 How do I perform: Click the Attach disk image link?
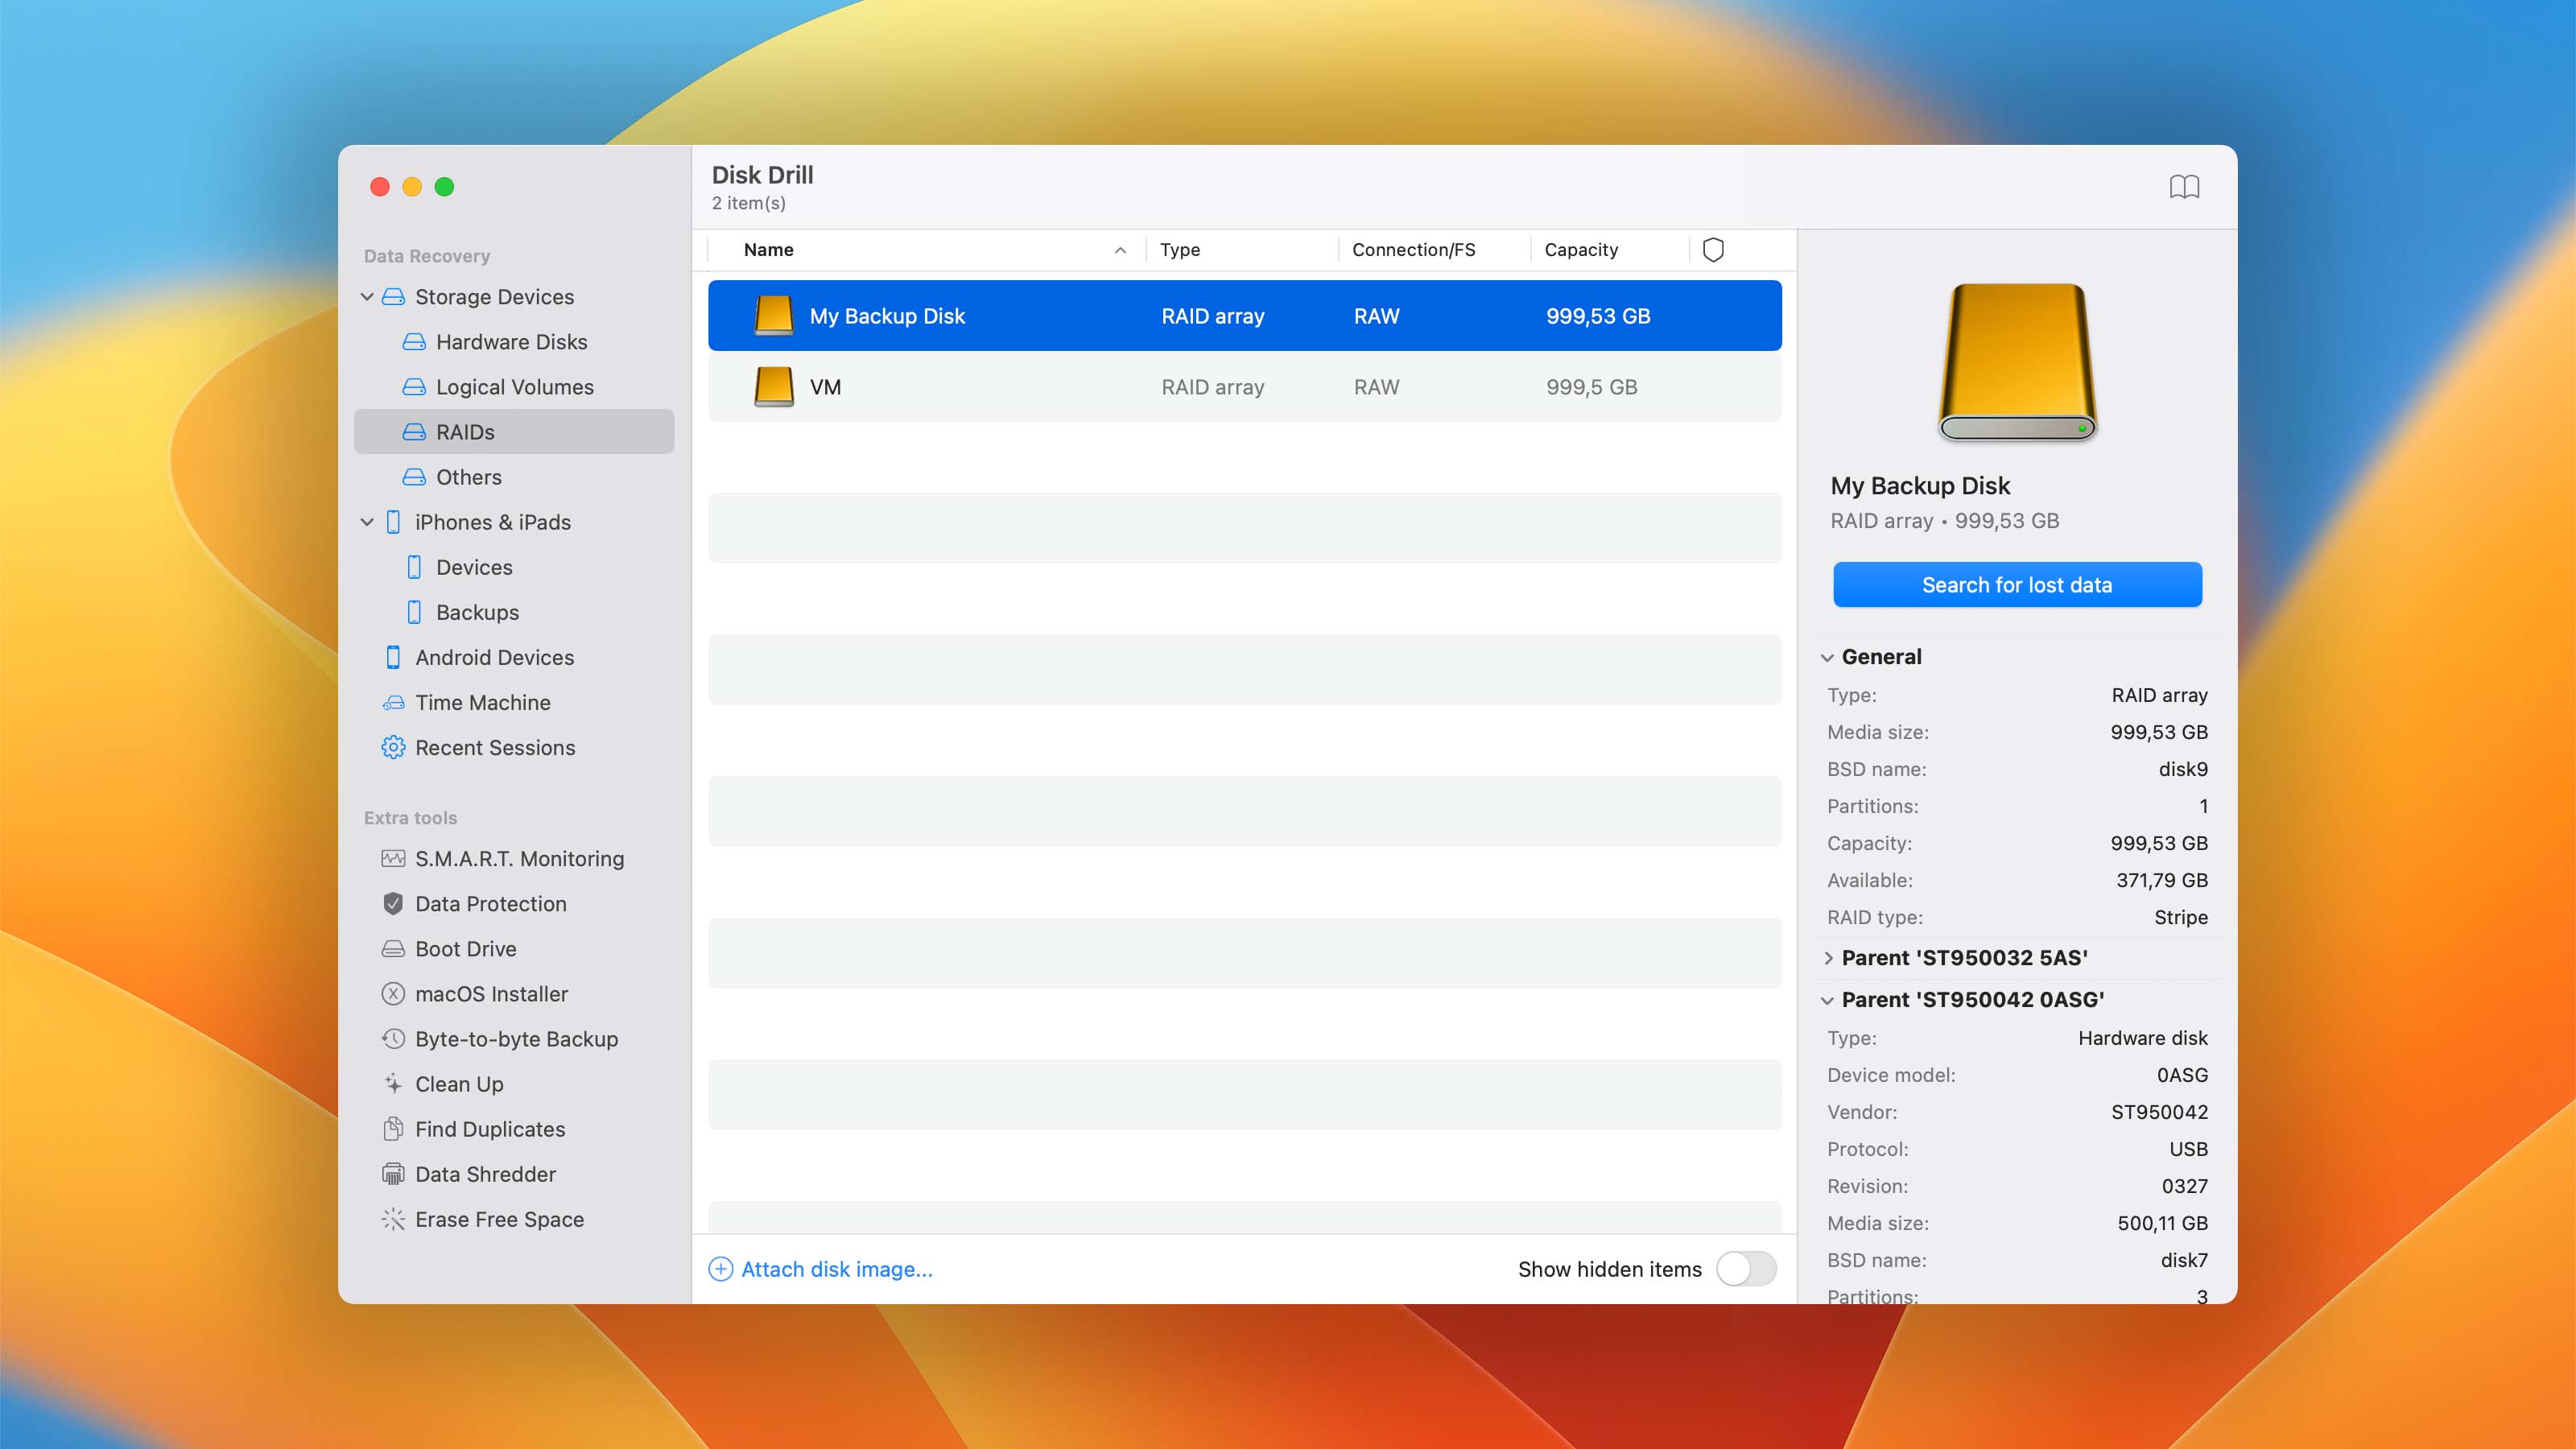click(837, 1269)
